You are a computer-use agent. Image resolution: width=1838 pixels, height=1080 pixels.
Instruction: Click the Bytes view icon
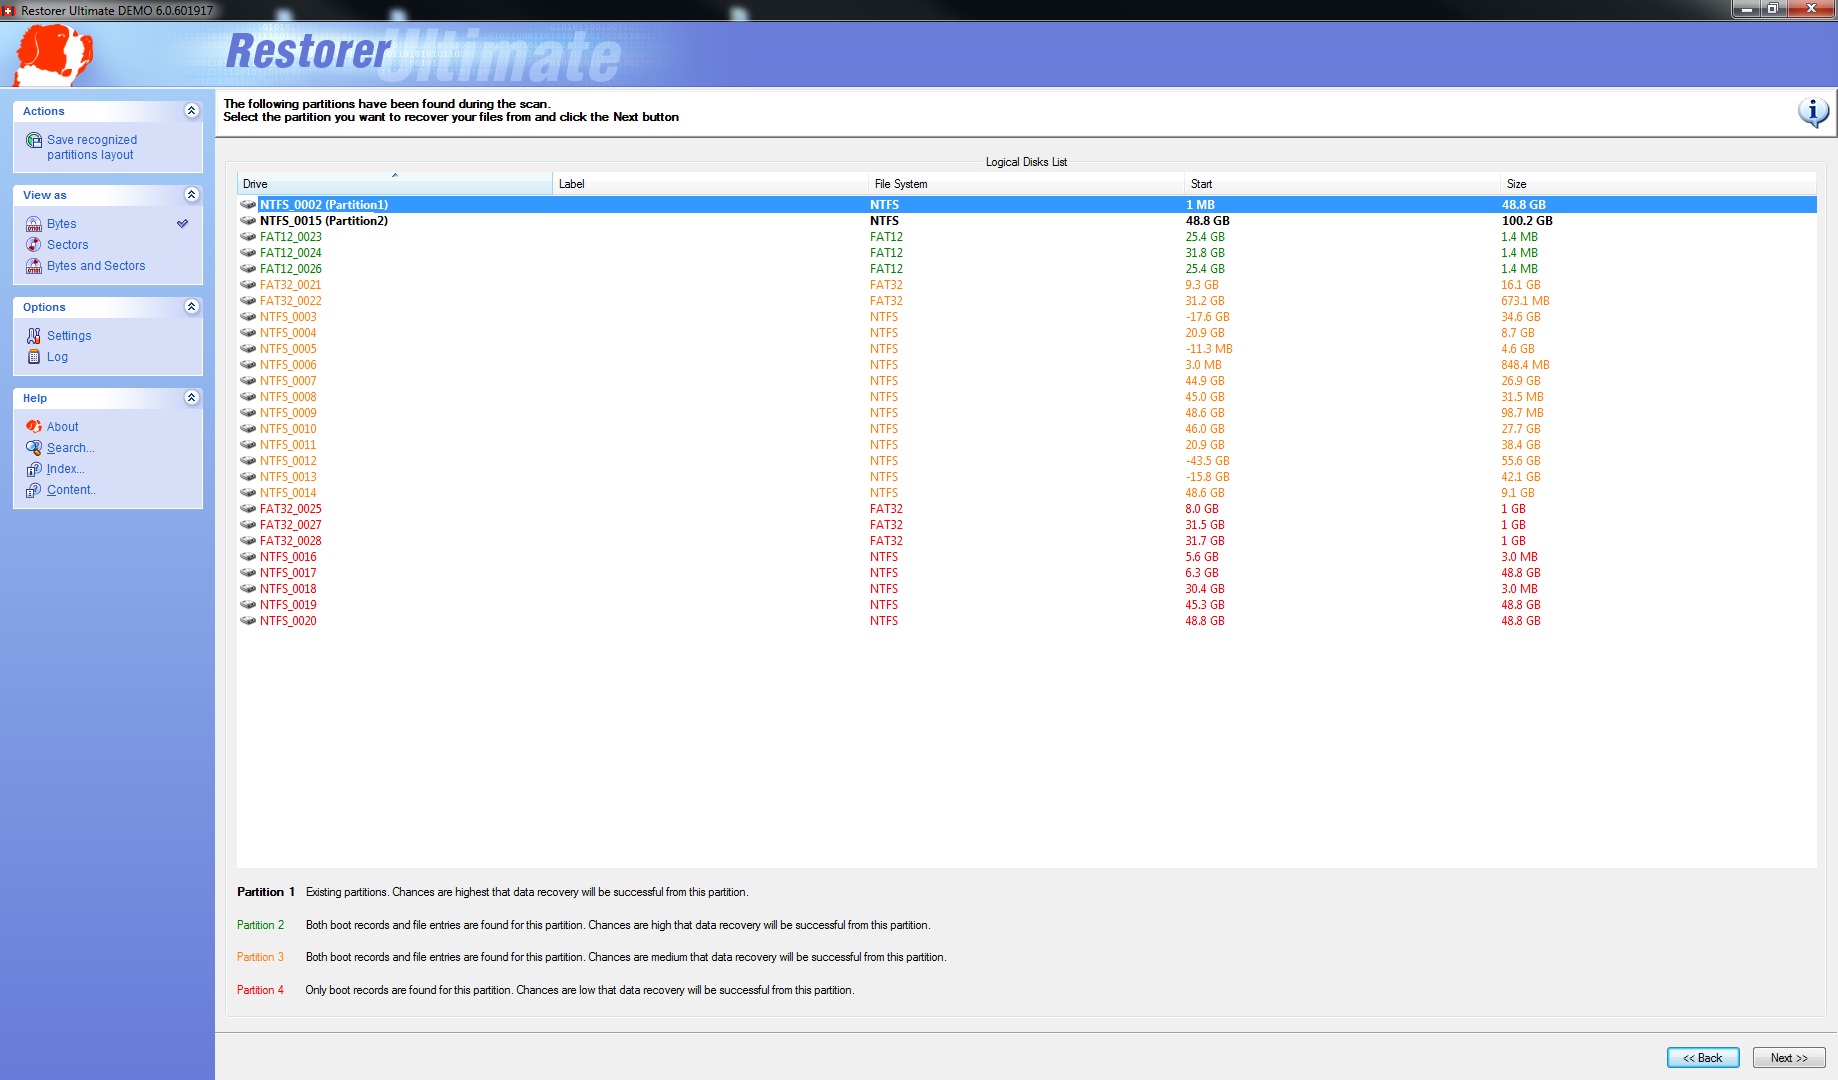coord(34,224)
